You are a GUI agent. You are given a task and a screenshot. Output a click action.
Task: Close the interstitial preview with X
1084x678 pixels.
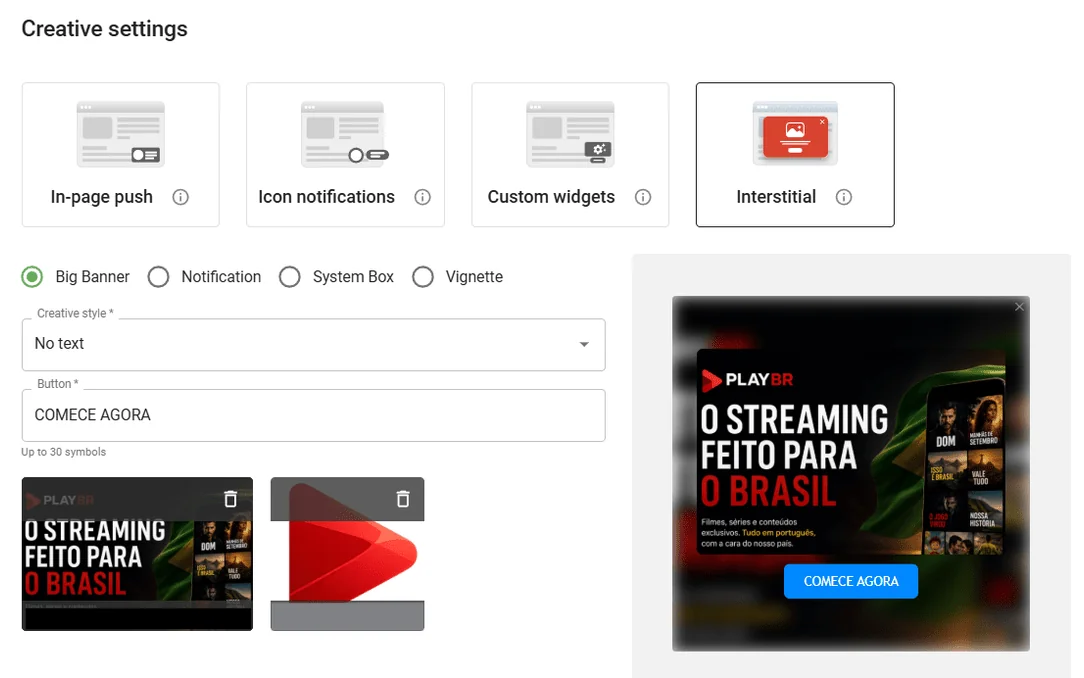(1019, 307)
